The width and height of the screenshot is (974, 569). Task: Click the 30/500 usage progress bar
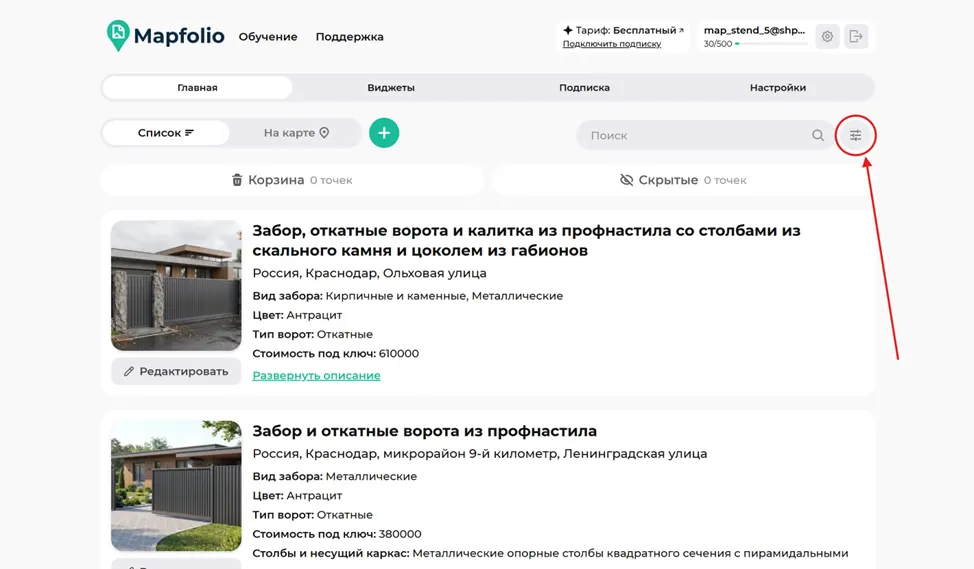771,44
